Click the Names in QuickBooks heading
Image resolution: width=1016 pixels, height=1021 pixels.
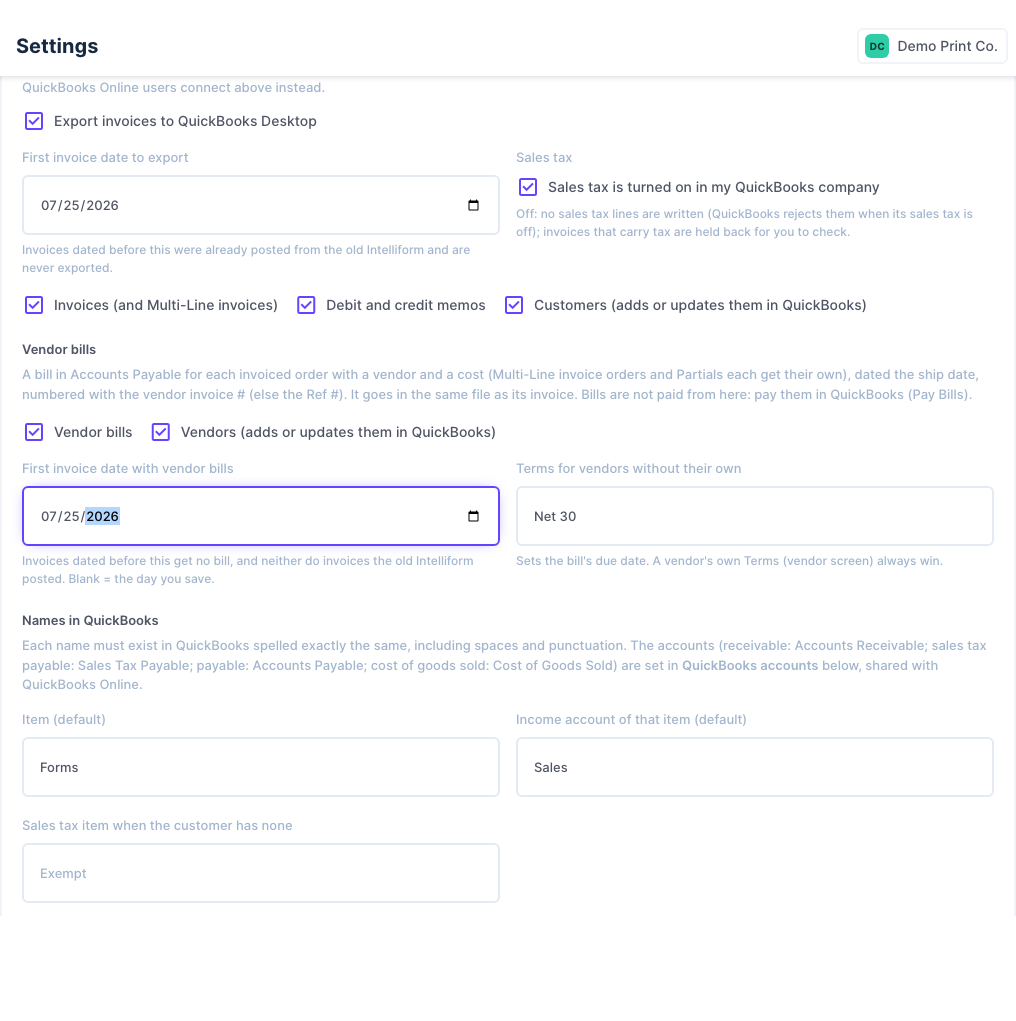pyautogui.click(x=91, y=621)
